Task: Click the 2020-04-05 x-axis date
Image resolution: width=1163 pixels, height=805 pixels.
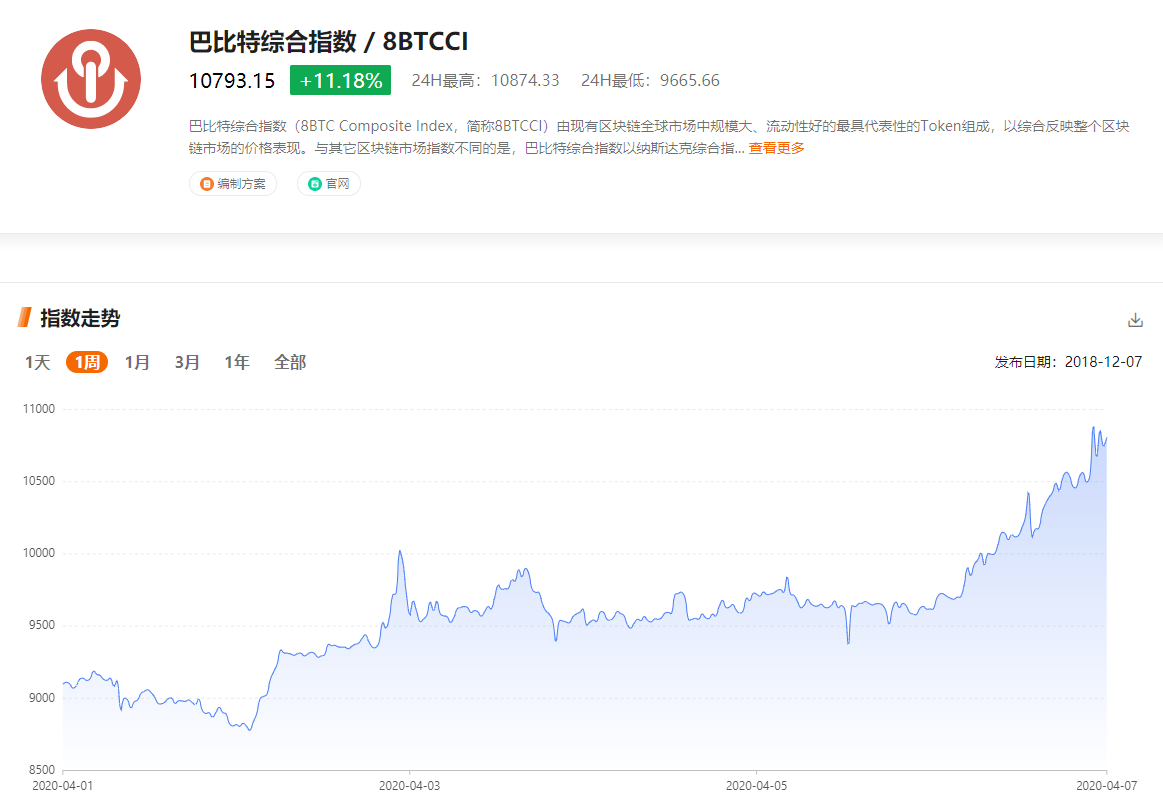Action: 756,786
